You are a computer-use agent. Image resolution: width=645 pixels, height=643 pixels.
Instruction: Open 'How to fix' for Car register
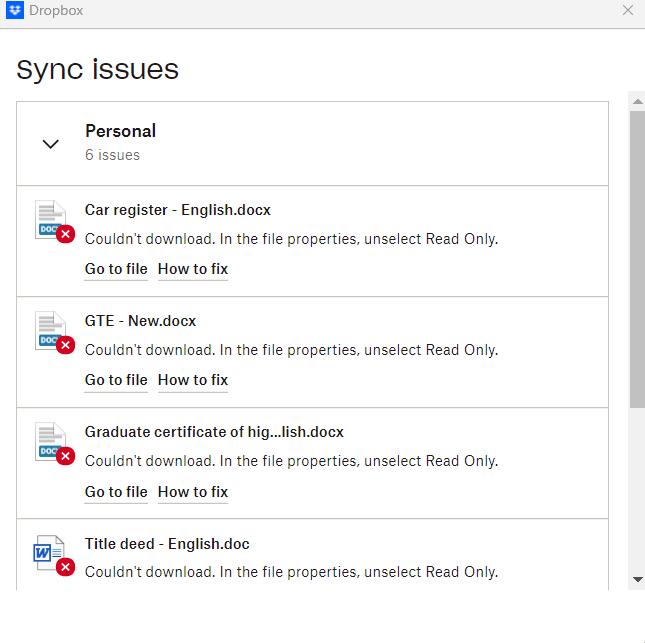tap(193, 269)
